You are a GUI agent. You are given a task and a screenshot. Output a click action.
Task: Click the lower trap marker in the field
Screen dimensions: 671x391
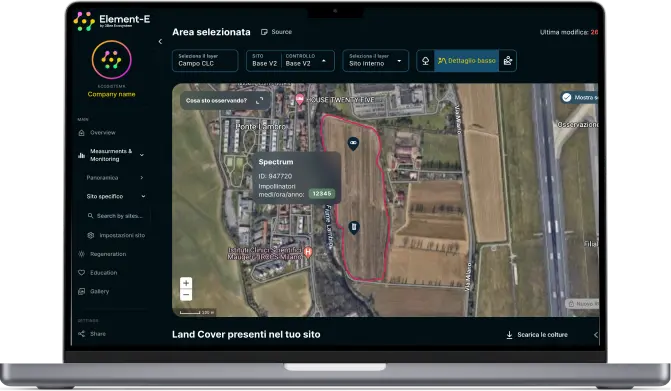[353, 227]
